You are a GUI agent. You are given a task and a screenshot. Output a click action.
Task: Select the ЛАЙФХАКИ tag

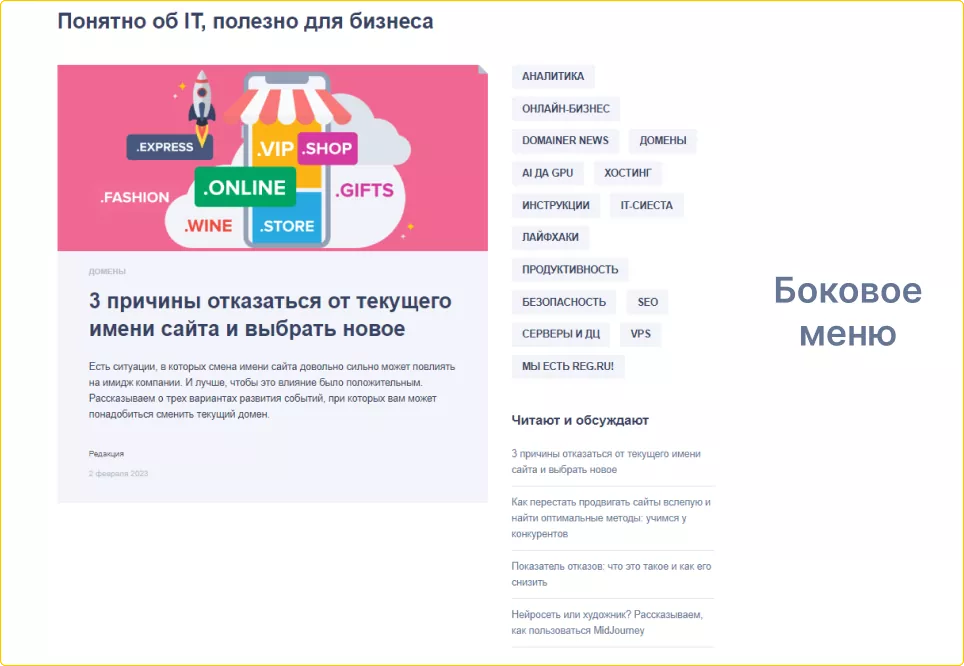click(551, 237)
